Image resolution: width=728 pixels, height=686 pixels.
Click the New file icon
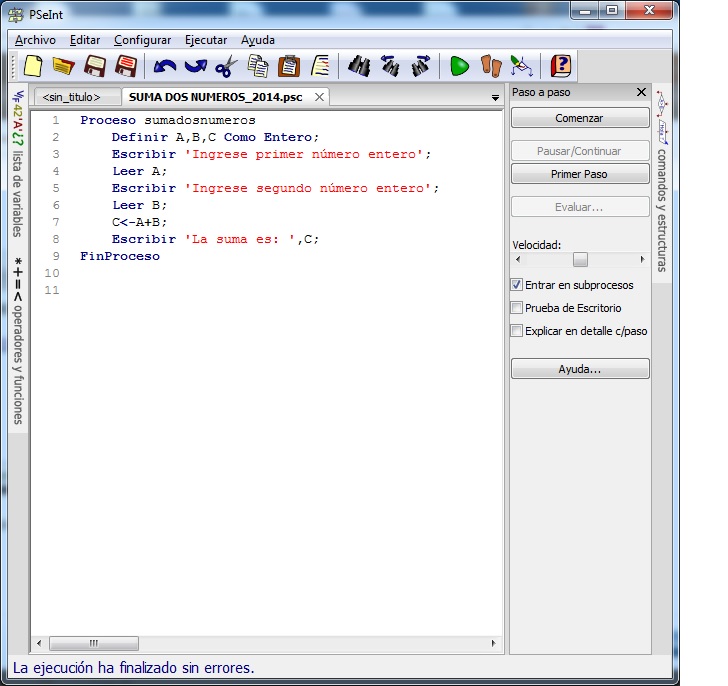pos(33,67)
